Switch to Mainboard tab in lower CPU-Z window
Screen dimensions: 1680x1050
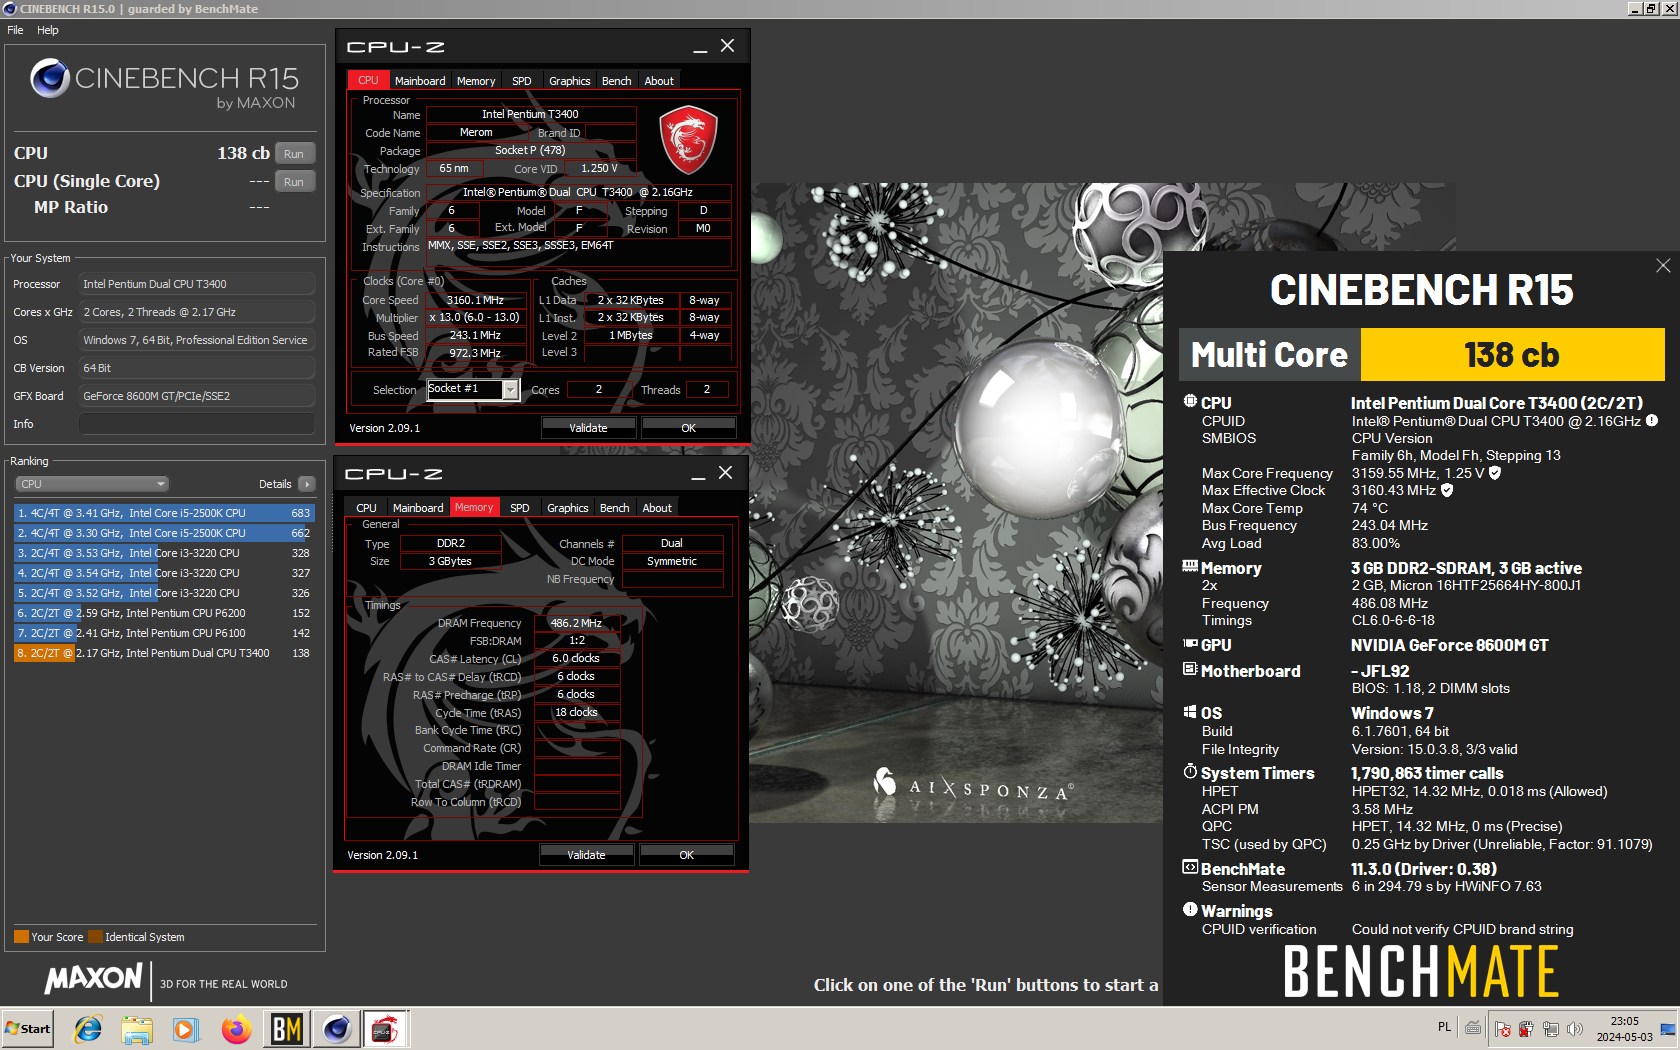click(x=418, y=508)
